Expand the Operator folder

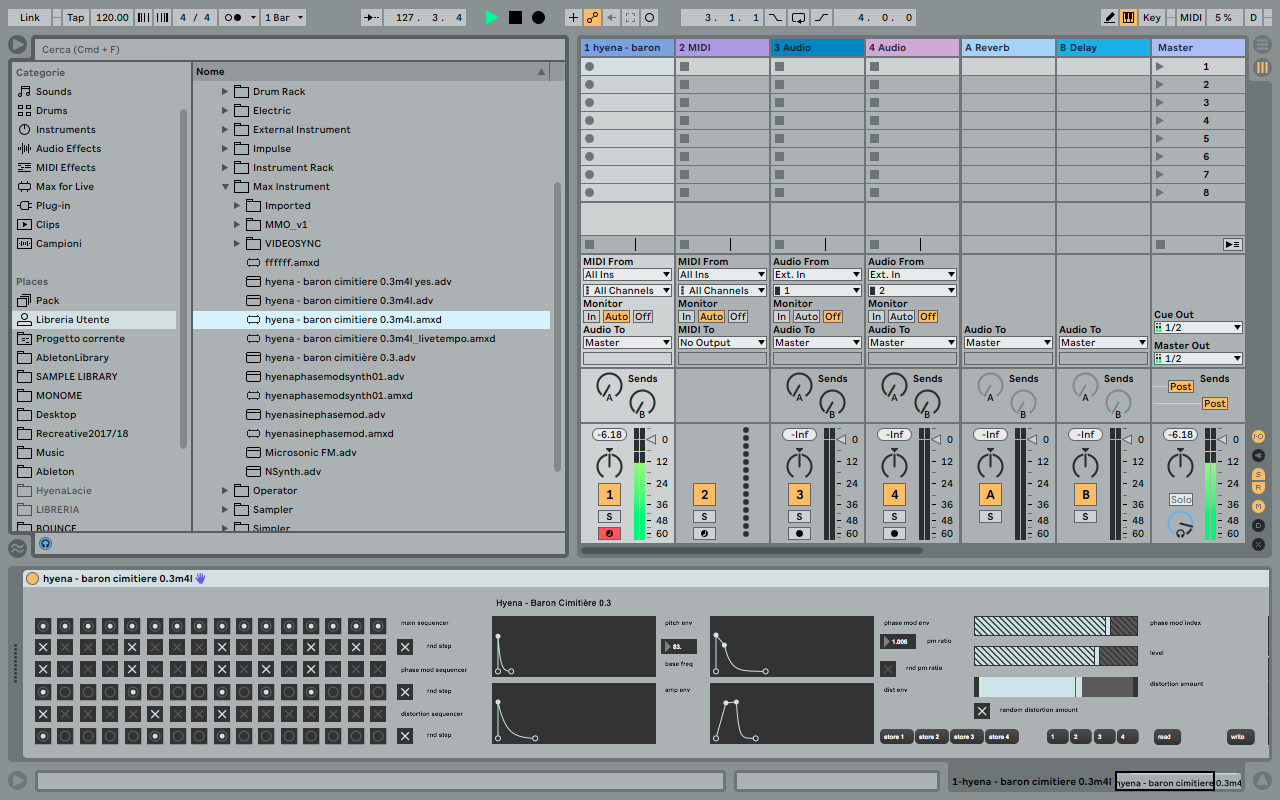225,491
